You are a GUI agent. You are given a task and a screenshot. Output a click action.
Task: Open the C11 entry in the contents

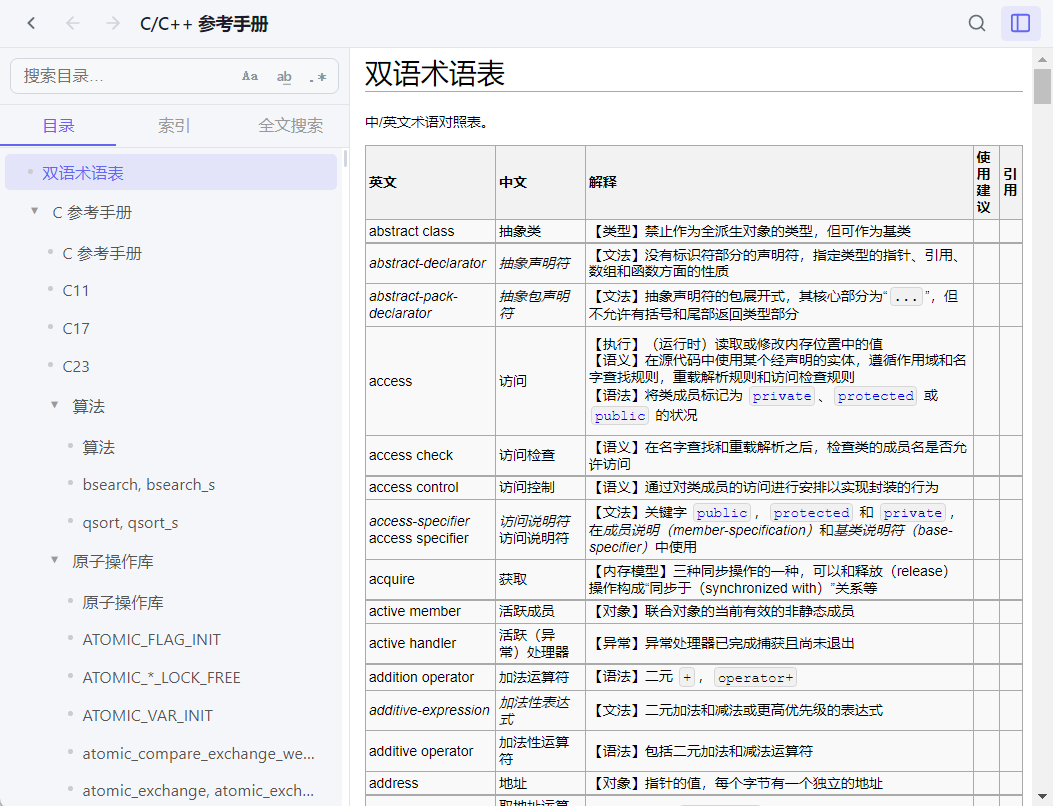pos(76,290)
